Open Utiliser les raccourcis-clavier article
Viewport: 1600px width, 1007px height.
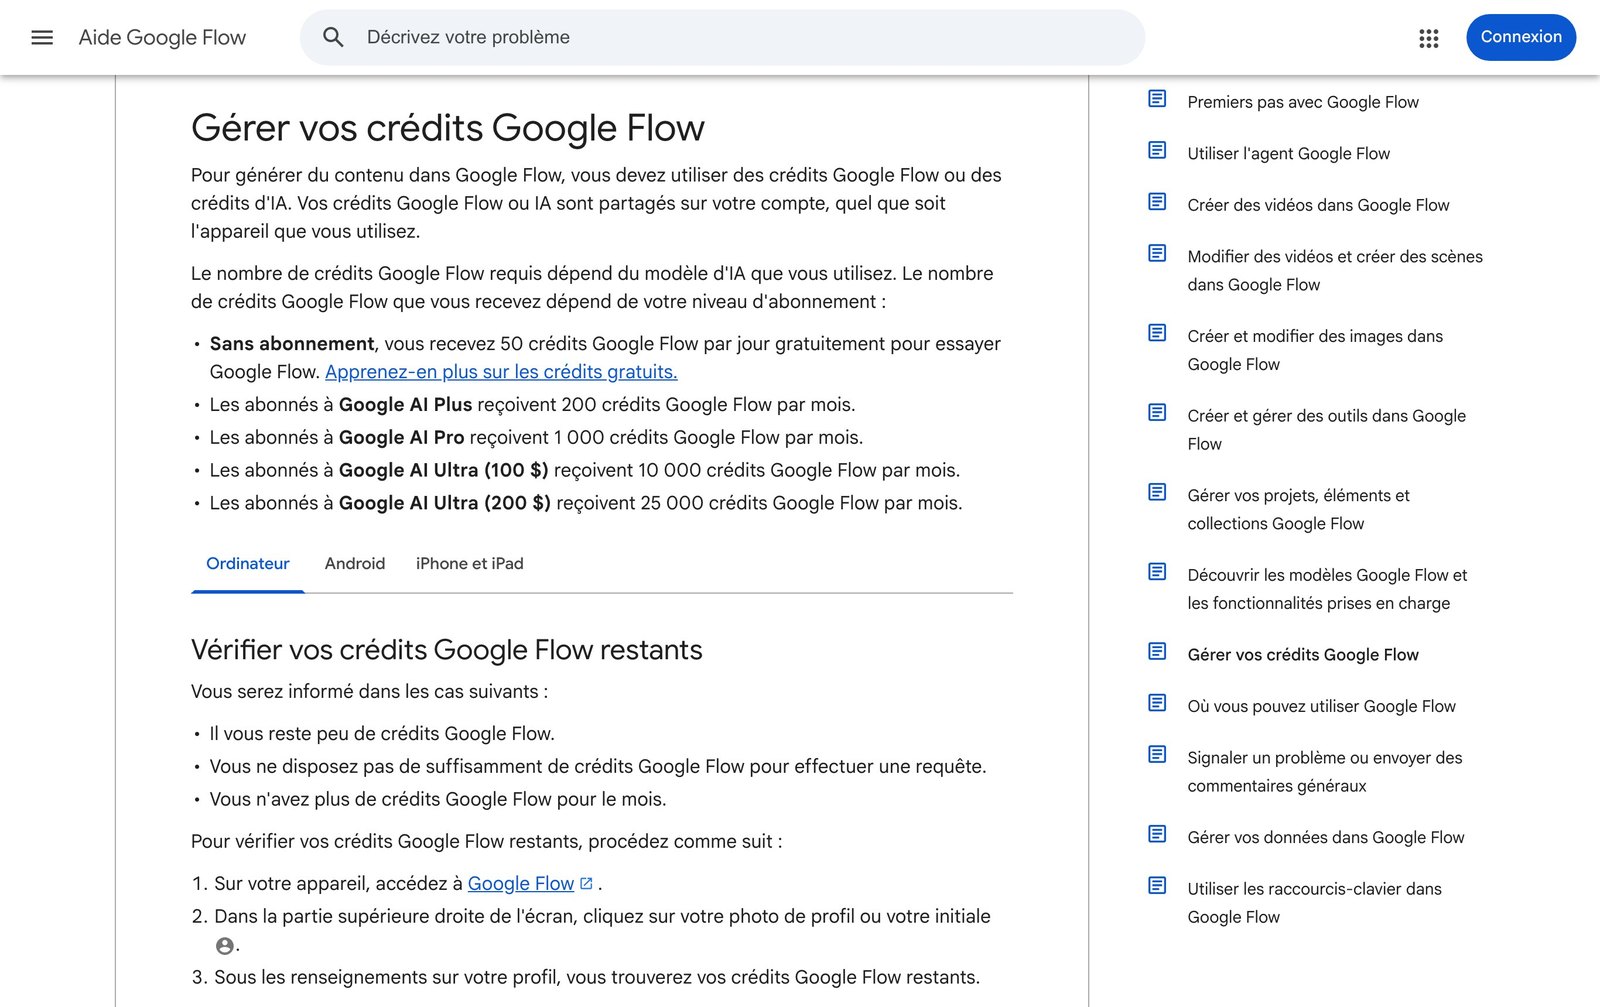[1315, 903]
